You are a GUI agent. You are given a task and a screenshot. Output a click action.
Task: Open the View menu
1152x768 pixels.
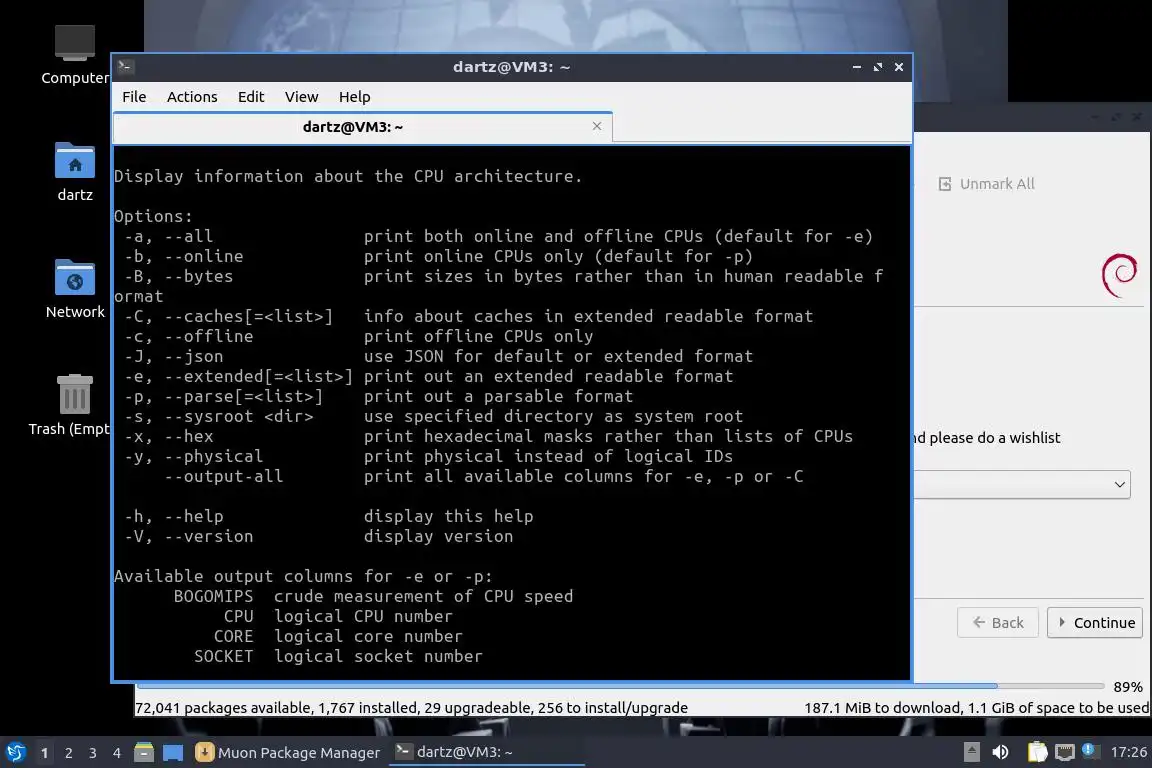pyautogui.click(x=301, y=97)
